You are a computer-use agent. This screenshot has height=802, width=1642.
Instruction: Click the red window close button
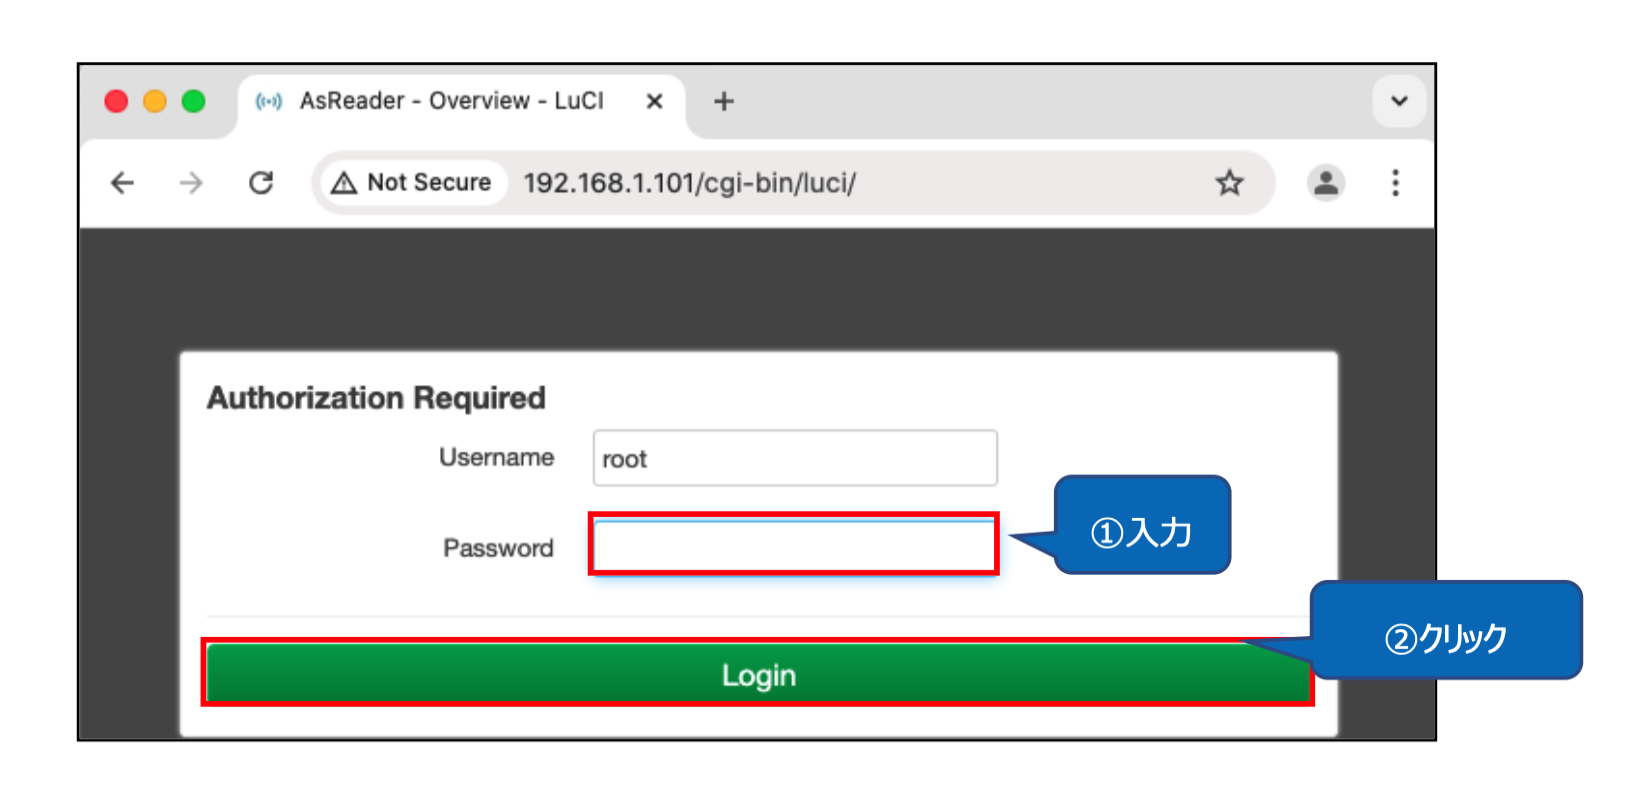tap(116, 101)
